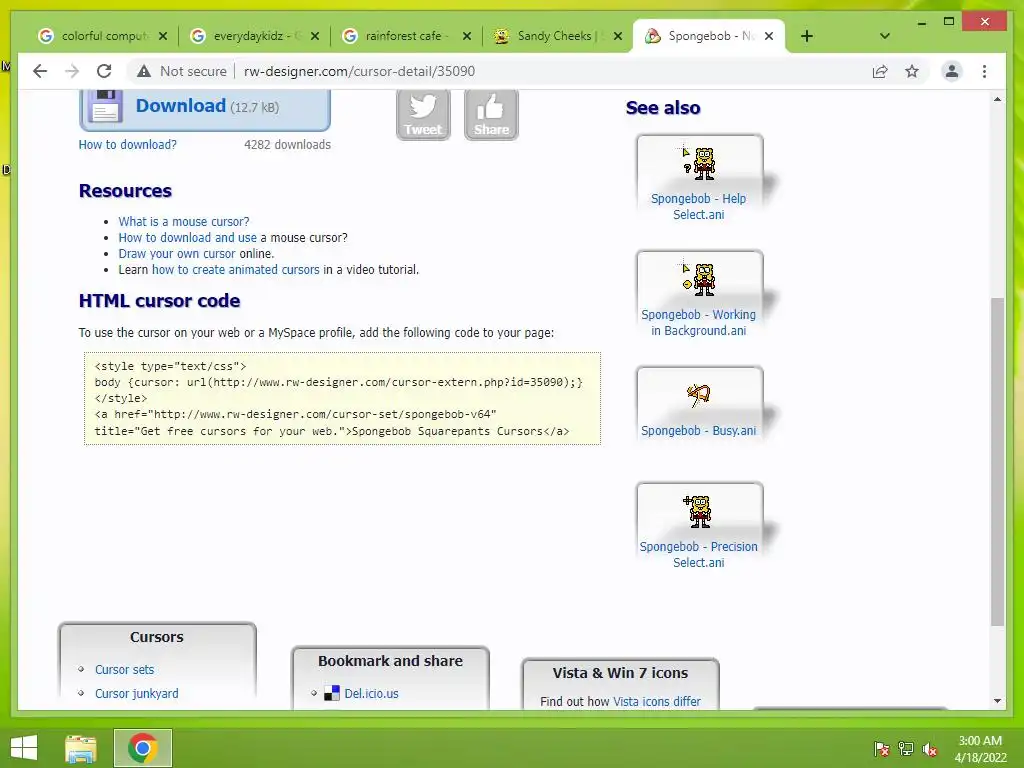Reload the page with the refresh icon
Screen dimensions: 1024x768
[104, 71]
